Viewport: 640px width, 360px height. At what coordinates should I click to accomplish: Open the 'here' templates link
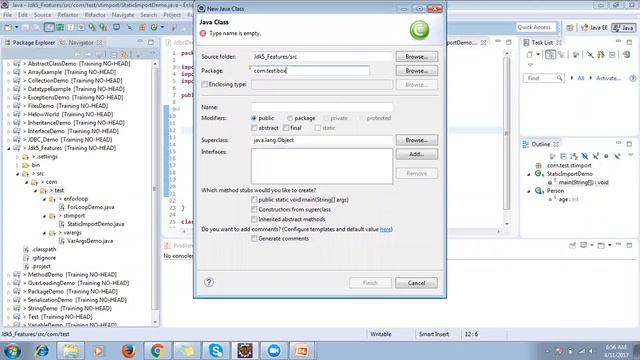(x=385, y=229)
